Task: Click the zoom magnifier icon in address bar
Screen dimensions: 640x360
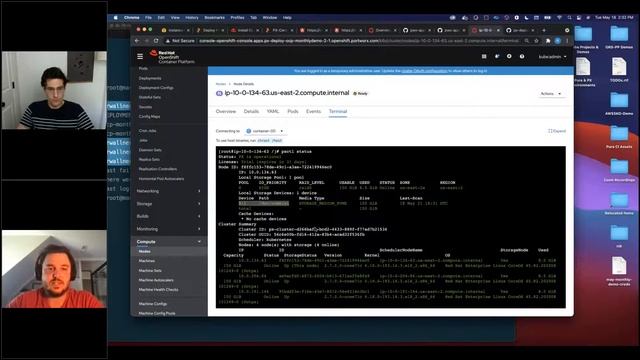Action: pos(527,41)
